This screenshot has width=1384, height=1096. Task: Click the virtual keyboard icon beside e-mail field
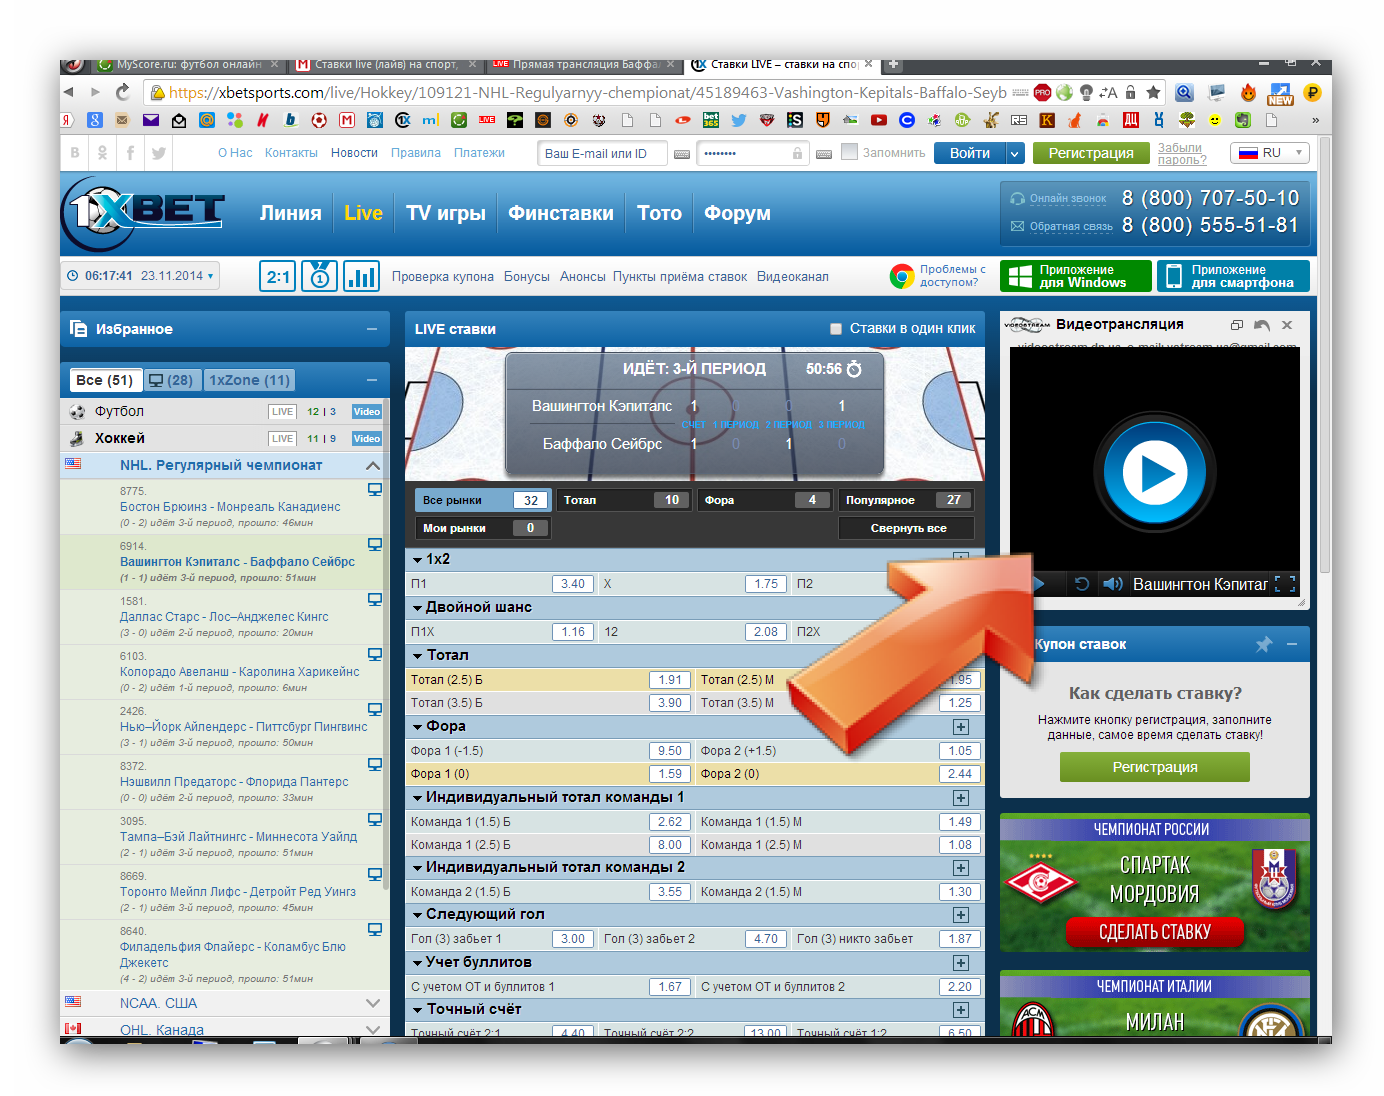682,154
